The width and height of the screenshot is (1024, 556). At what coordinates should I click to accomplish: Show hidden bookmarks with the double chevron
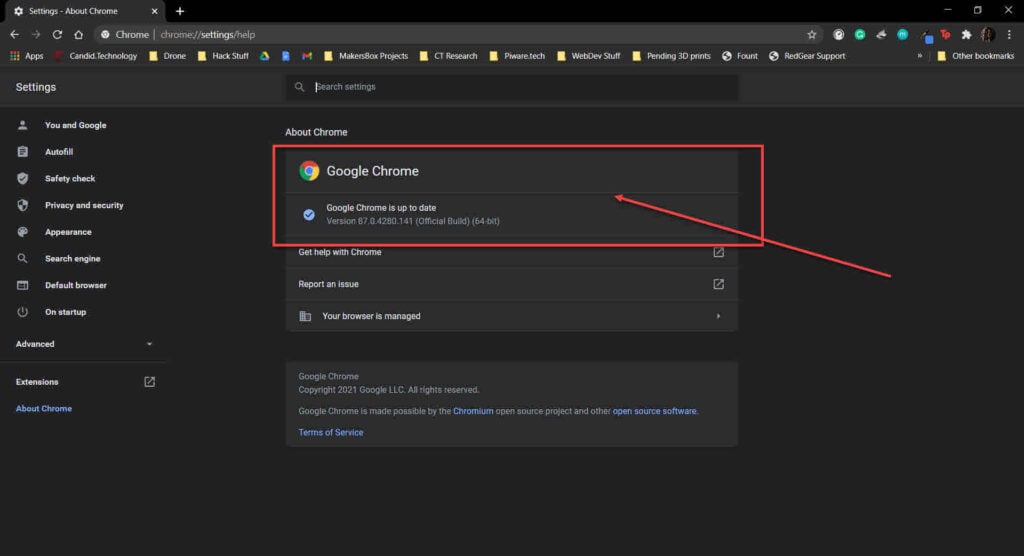920,56
